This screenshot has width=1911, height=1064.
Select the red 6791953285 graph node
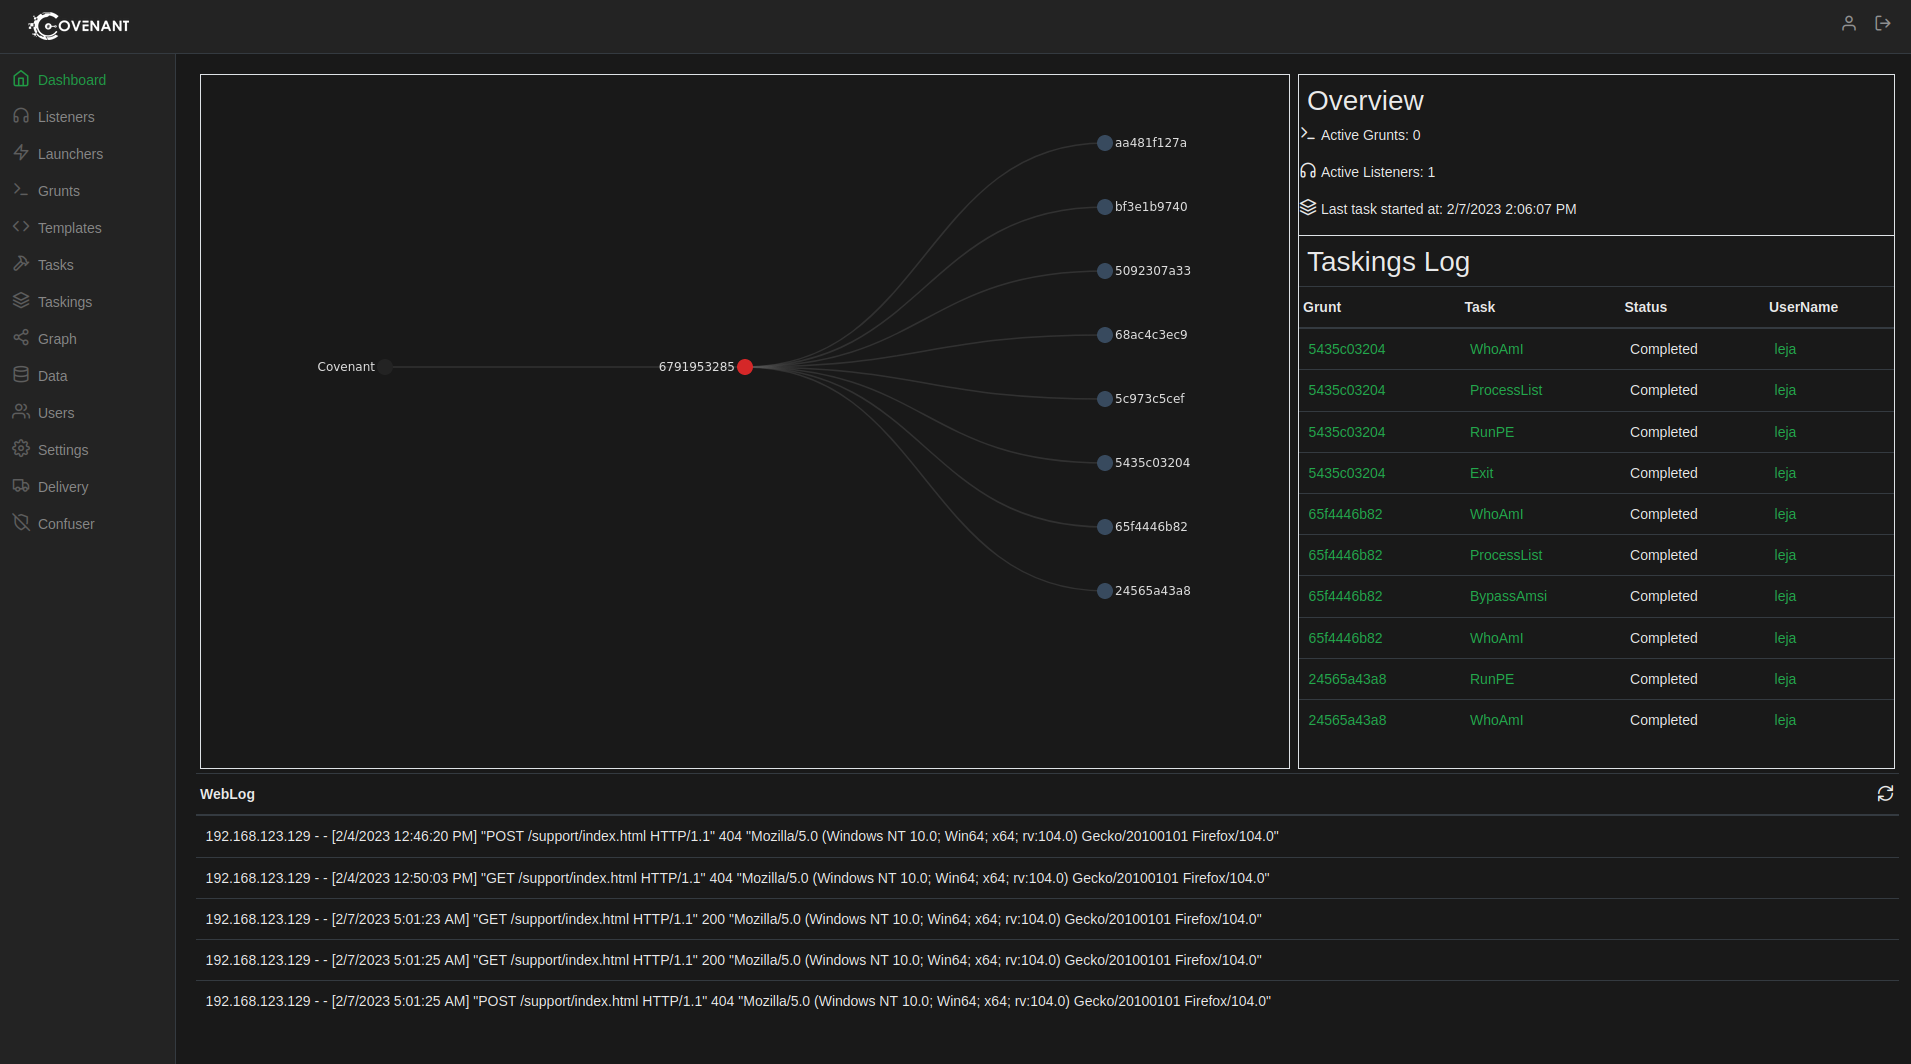[x=745, y=367]
